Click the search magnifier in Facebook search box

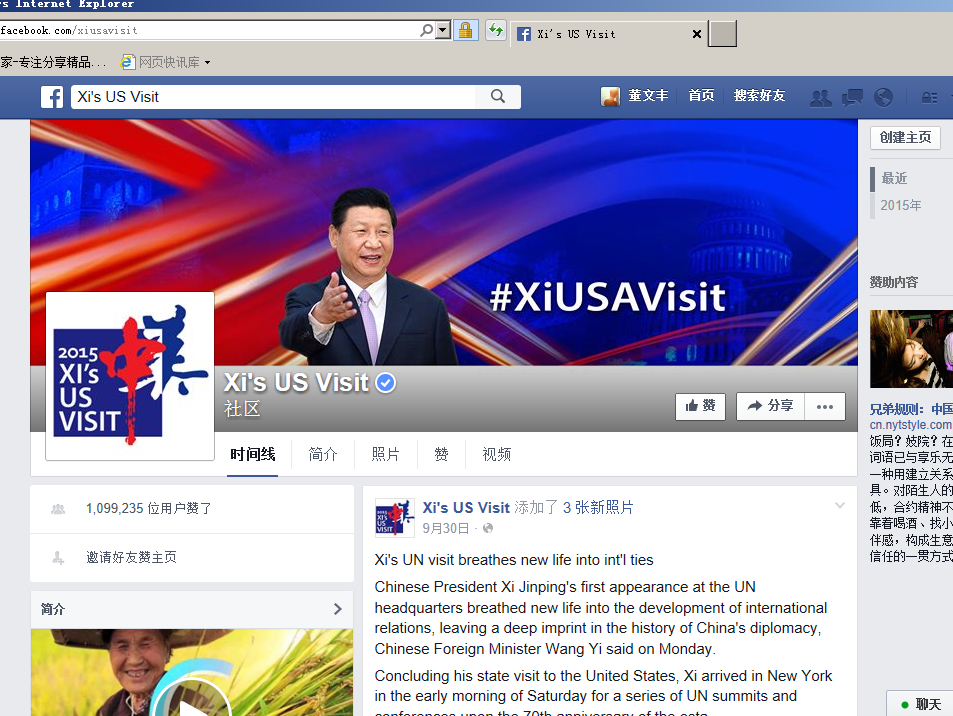click(498, 97)
